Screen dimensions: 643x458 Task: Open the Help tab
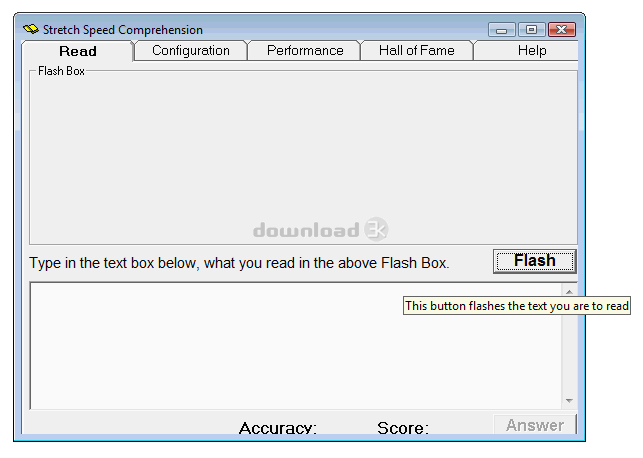531,50
